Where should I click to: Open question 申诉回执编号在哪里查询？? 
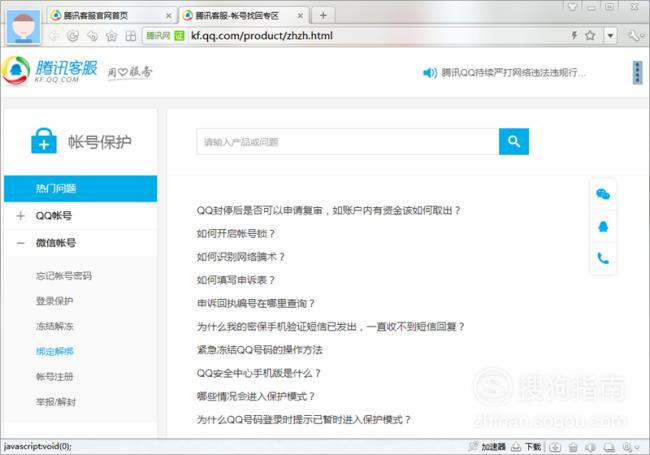pos(256,303)
